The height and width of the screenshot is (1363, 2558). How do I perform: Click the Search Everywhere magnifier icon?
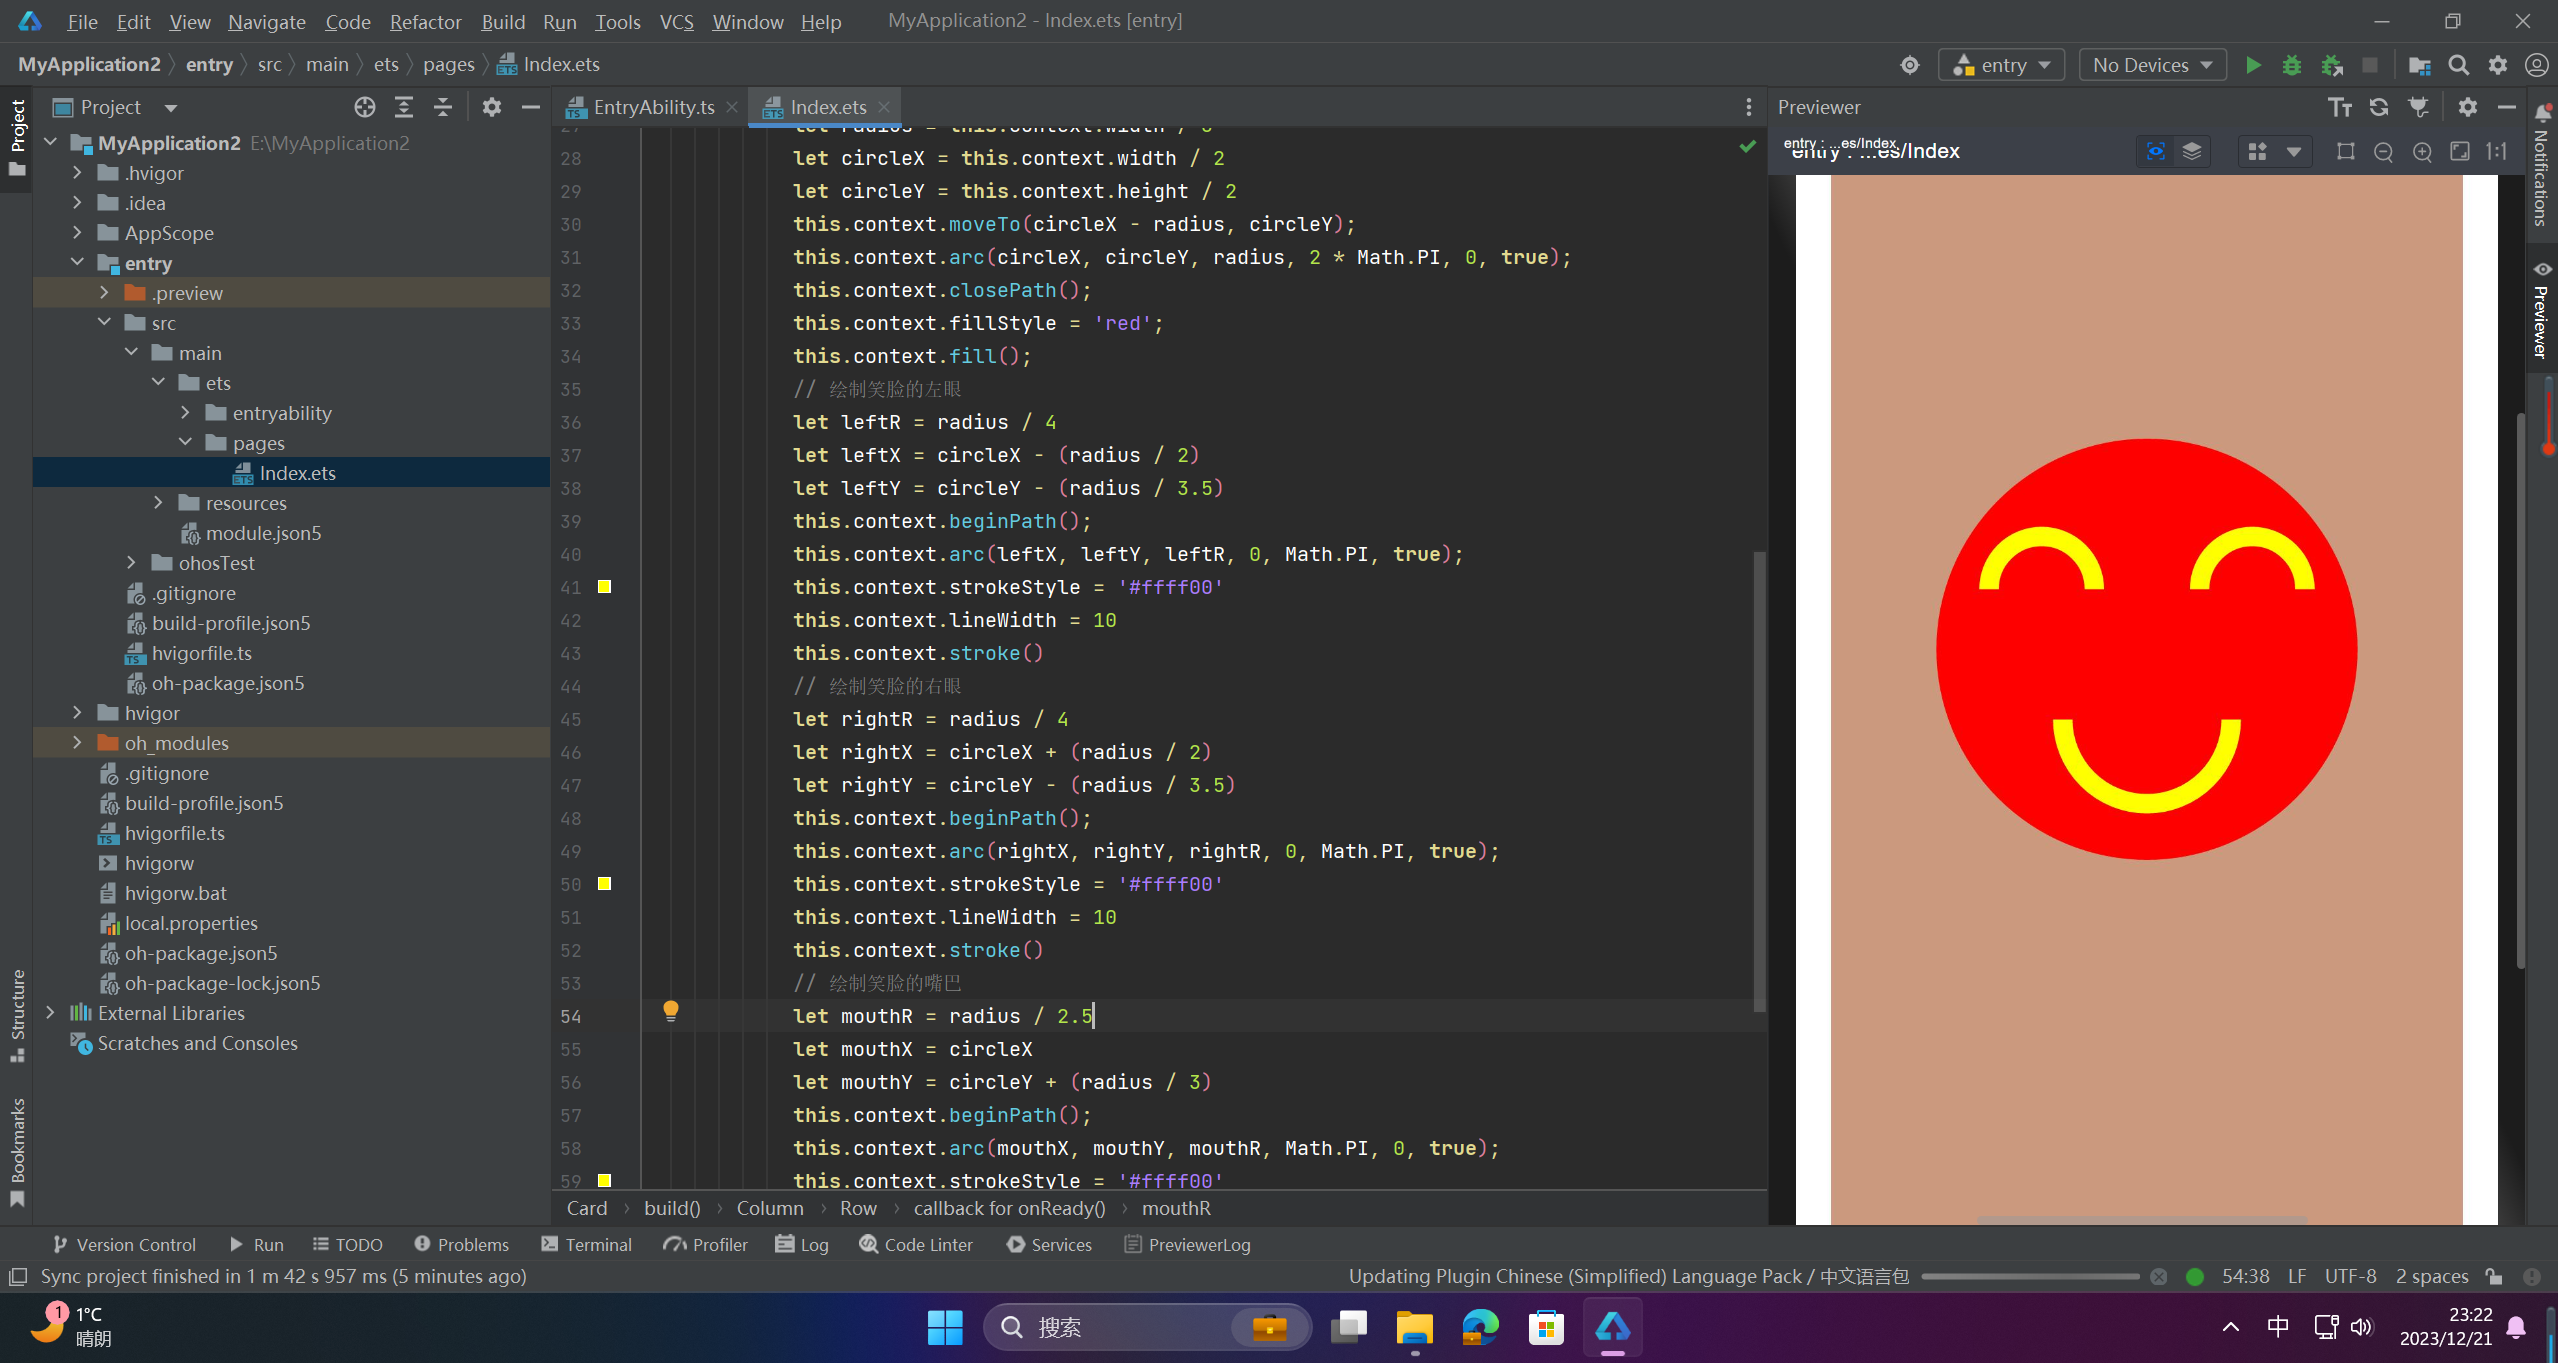(2459, 65)
